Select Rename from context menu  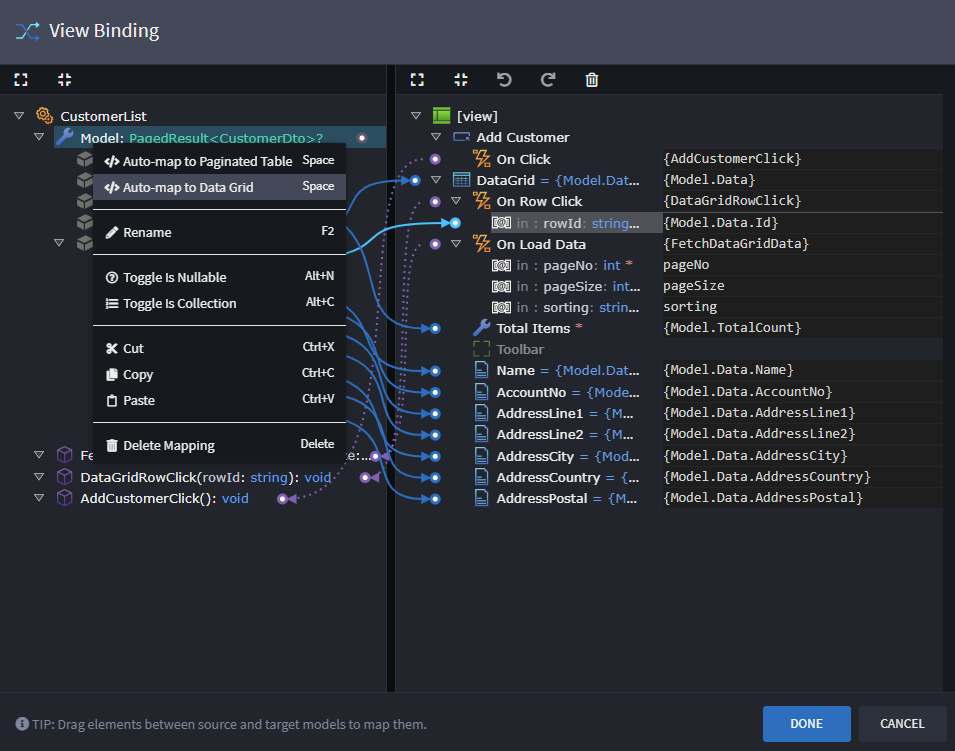point(219,232)
